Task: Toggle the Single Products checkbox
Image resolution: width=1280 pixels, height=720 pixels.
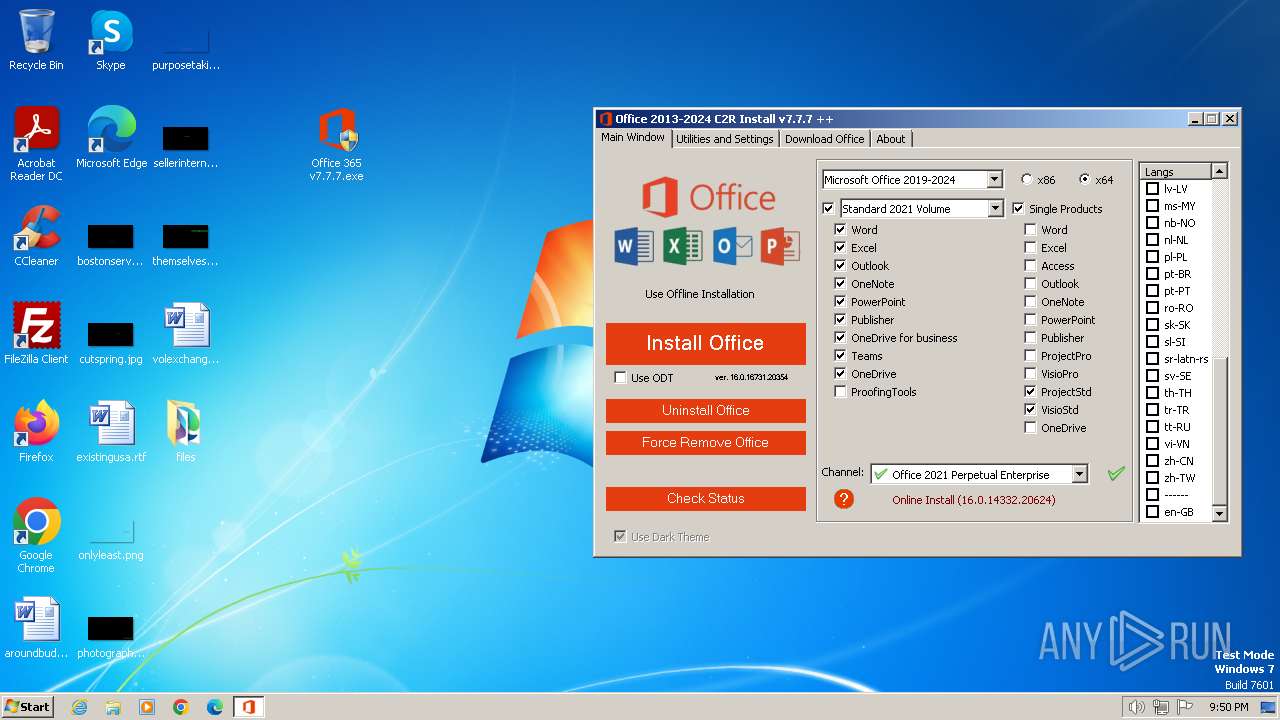Action: [x=1018, y=209]
